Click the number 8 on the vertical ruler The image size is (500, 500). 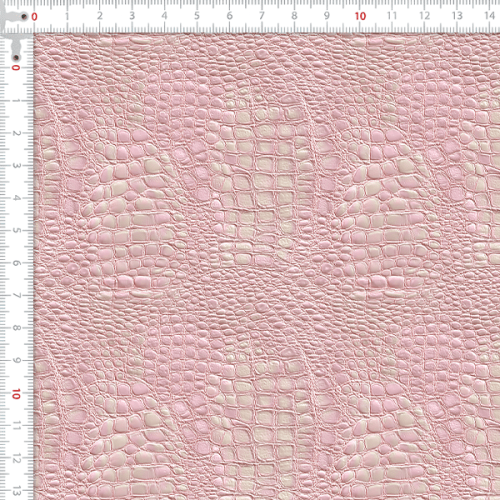(x=16, y=328)
